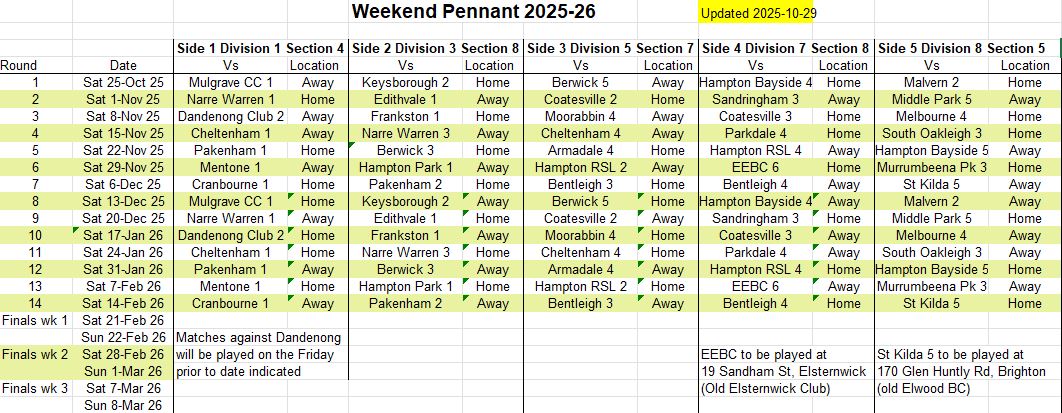The image size is (1062, 413).
Task: Select Cranbourne 1 in the Round 7 row
Action: pos(228,184)
